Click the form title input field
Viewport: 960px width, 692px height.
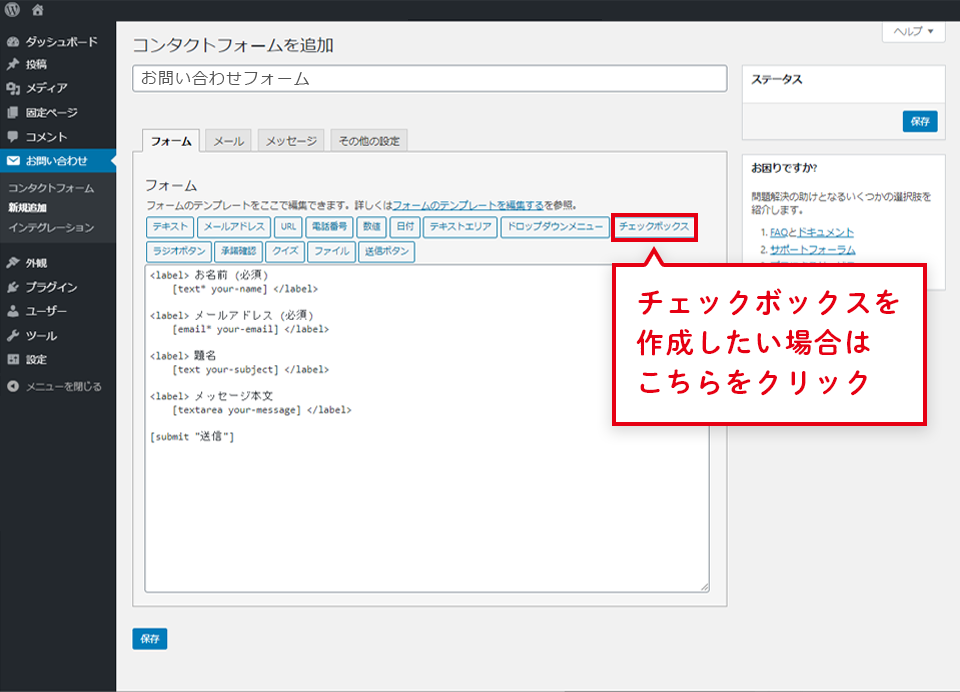point(429,78)
